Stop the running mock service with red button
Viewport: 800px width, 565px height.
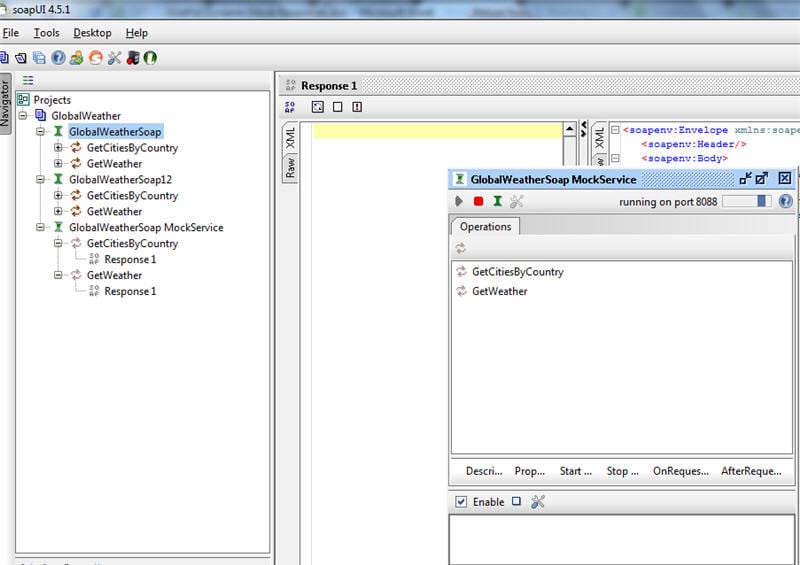coord(478,201)
